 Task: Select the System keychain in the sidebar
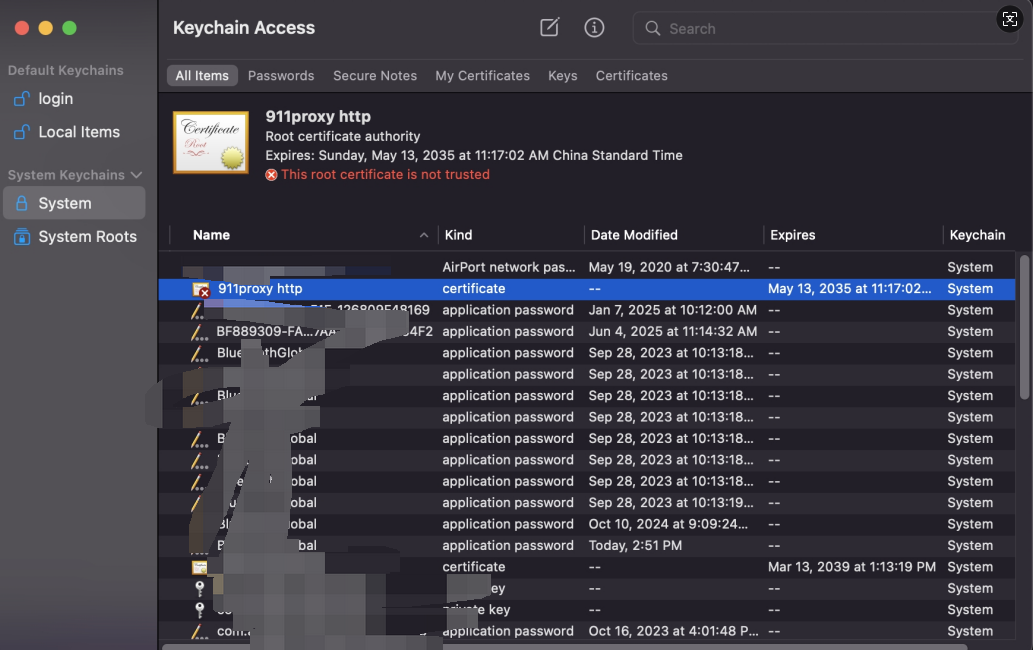(x=74, y=203)
